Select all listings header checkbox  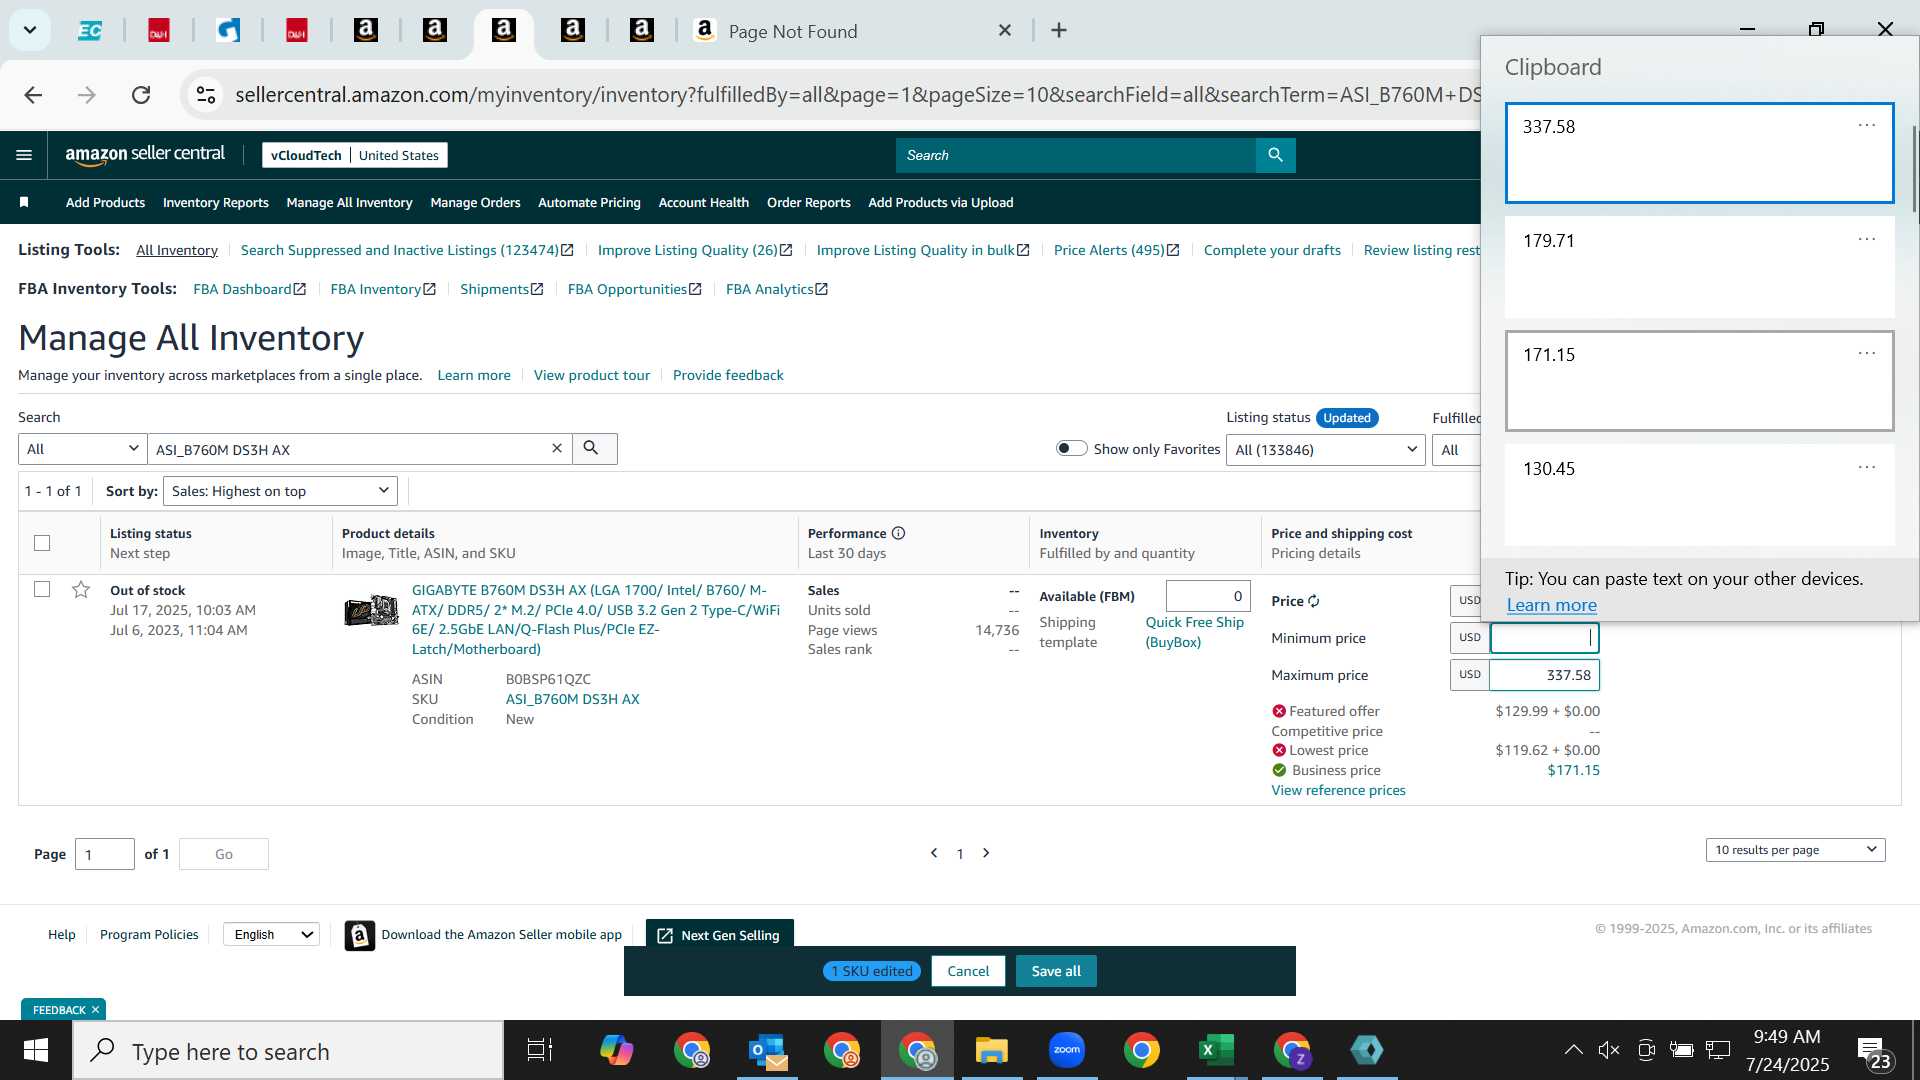pyautogui.click(x=42, y=543)
